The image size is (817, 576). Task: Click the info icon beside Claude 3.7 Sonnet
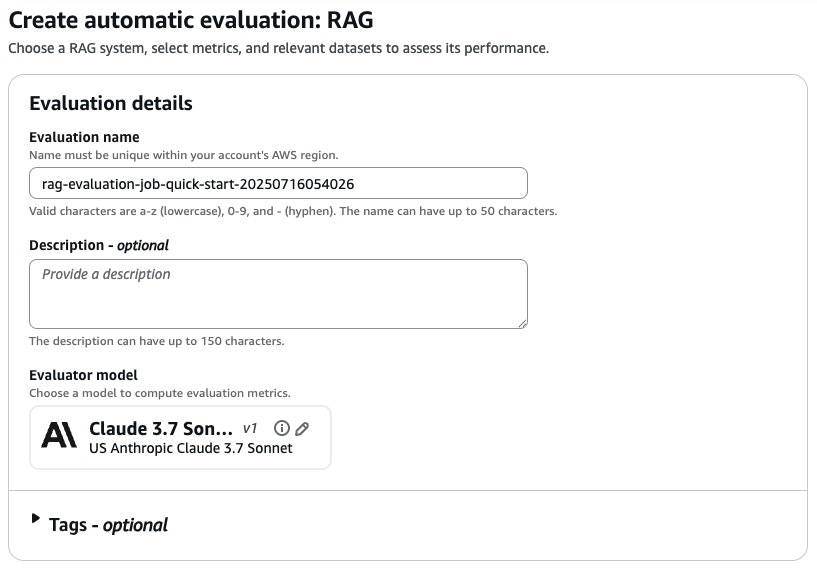(x=282, y=428)
